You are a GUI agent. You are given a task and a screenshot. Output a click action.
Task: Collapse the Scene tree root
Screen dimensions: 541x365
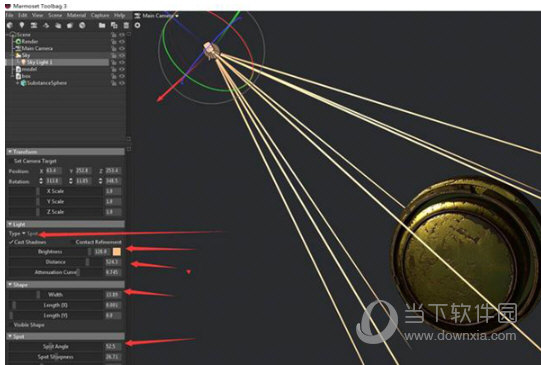pyautogui.click(x=8, y=34)
